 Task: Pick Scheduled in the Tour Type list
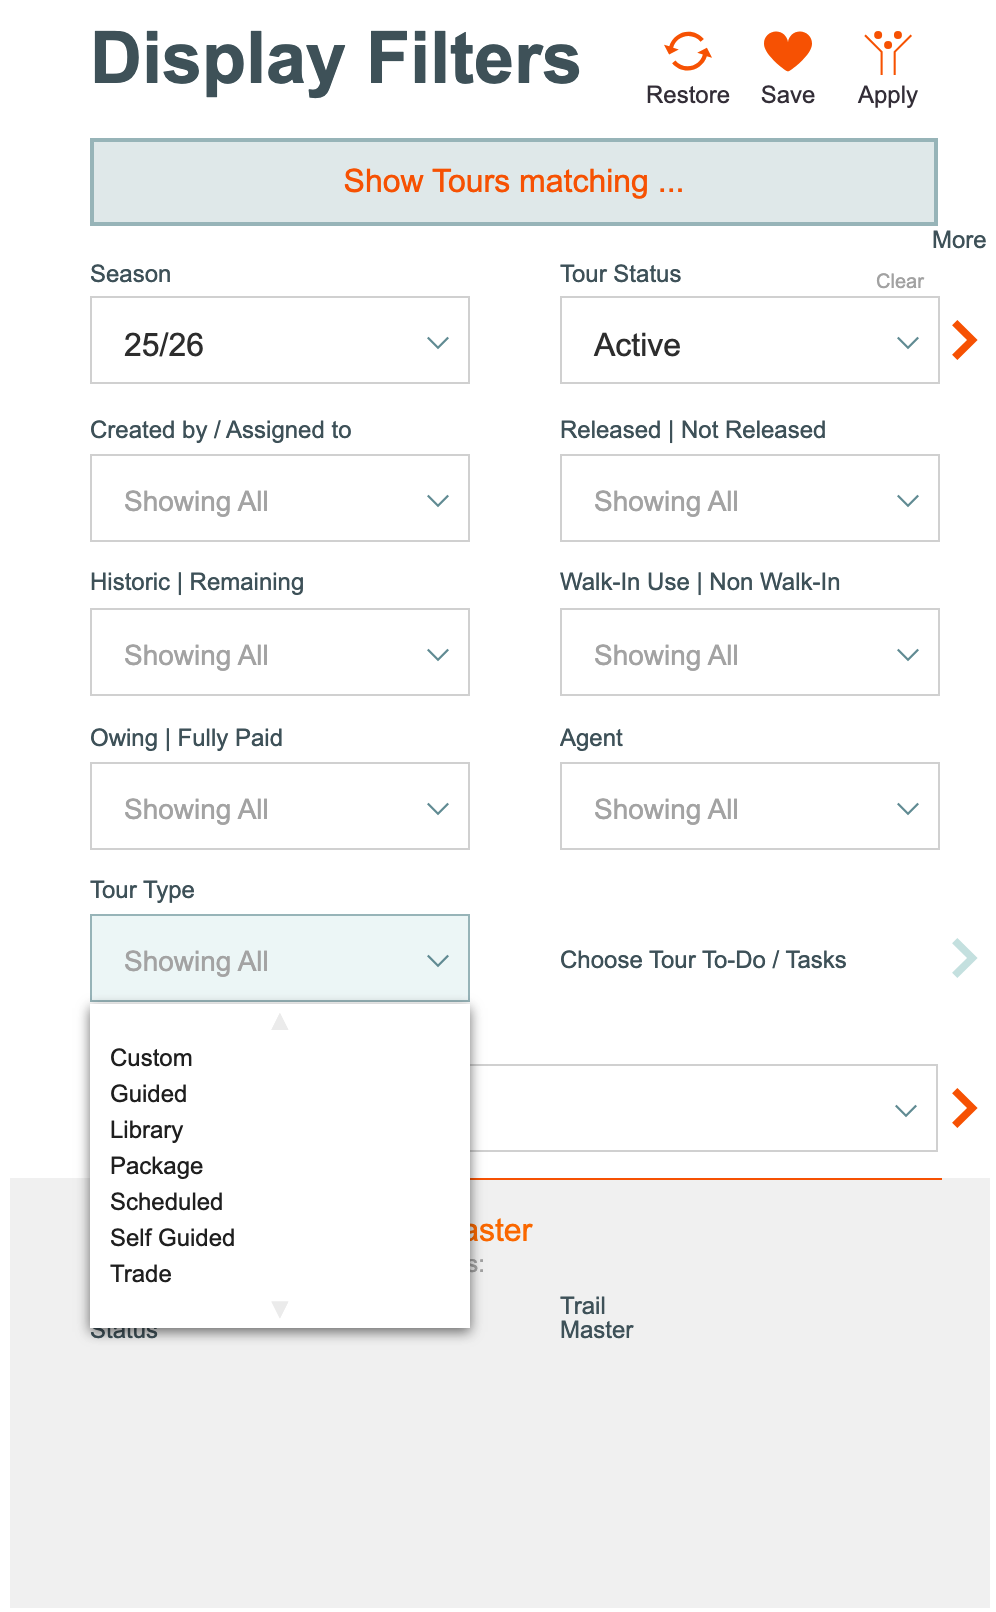tap(166, 1202)
